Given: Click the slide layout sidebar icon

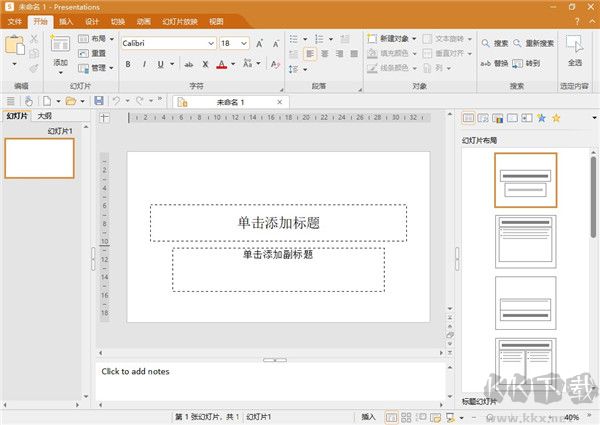Looking at the screenshot, I should tap(468, 118).
